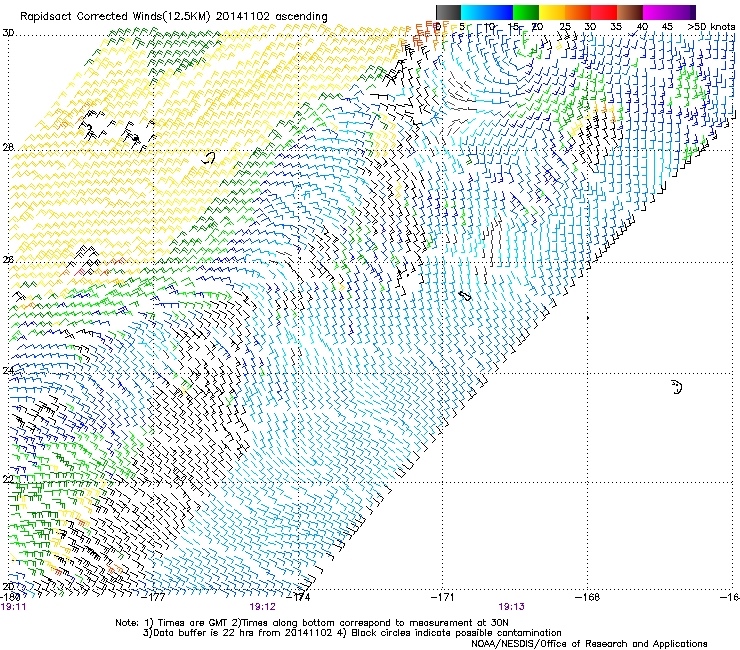Click the longitude label '-171'

(443, 597)
